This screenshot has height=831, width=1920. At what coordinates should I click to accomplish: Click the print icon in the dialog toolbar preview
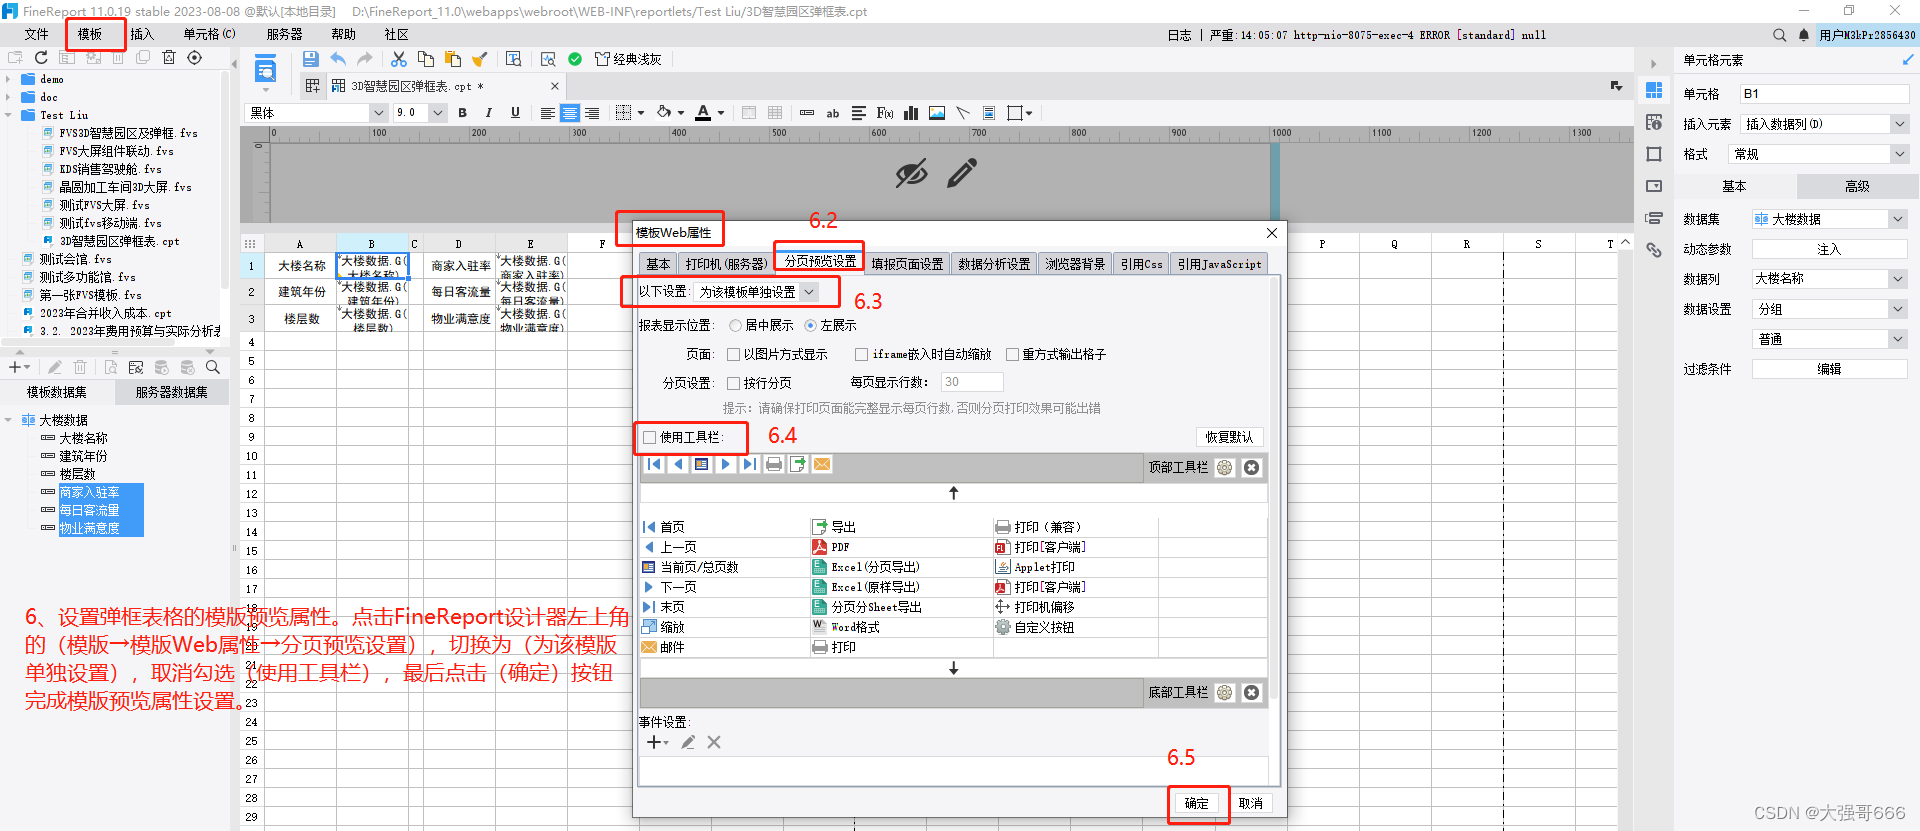pyautogui.click(x=774, y=464)
